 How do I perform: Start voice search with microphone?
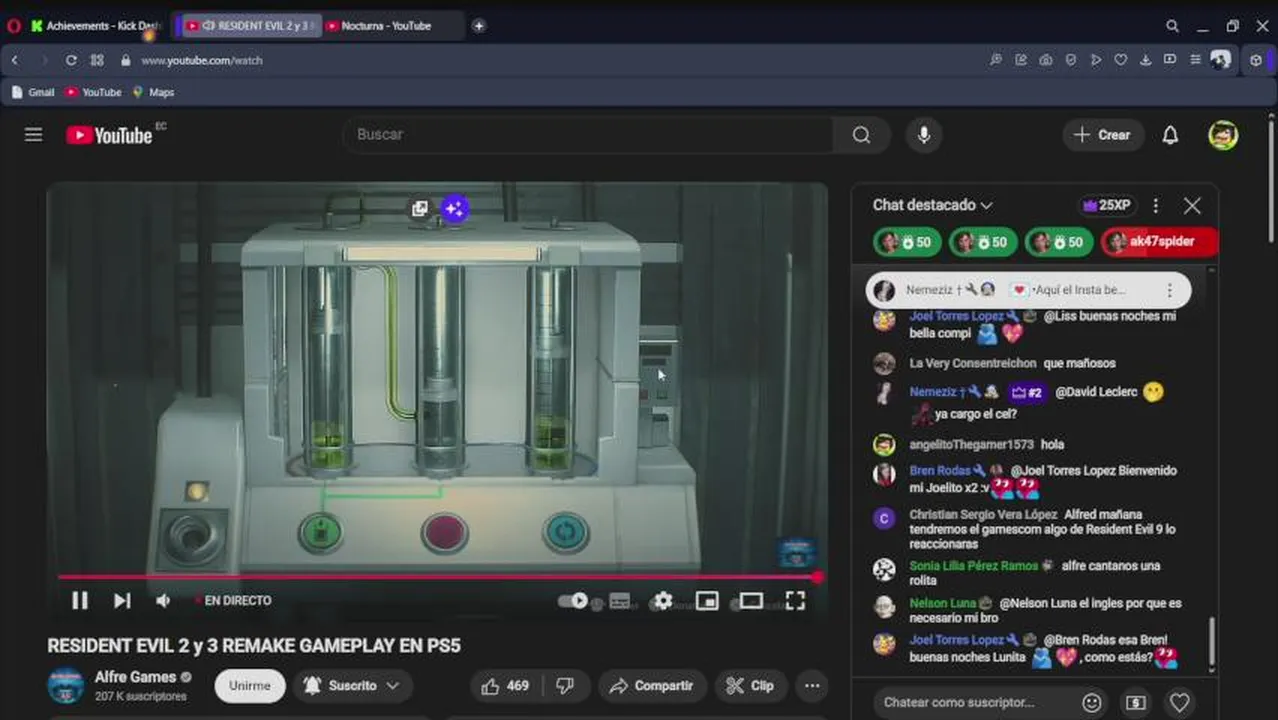point(924,135)
